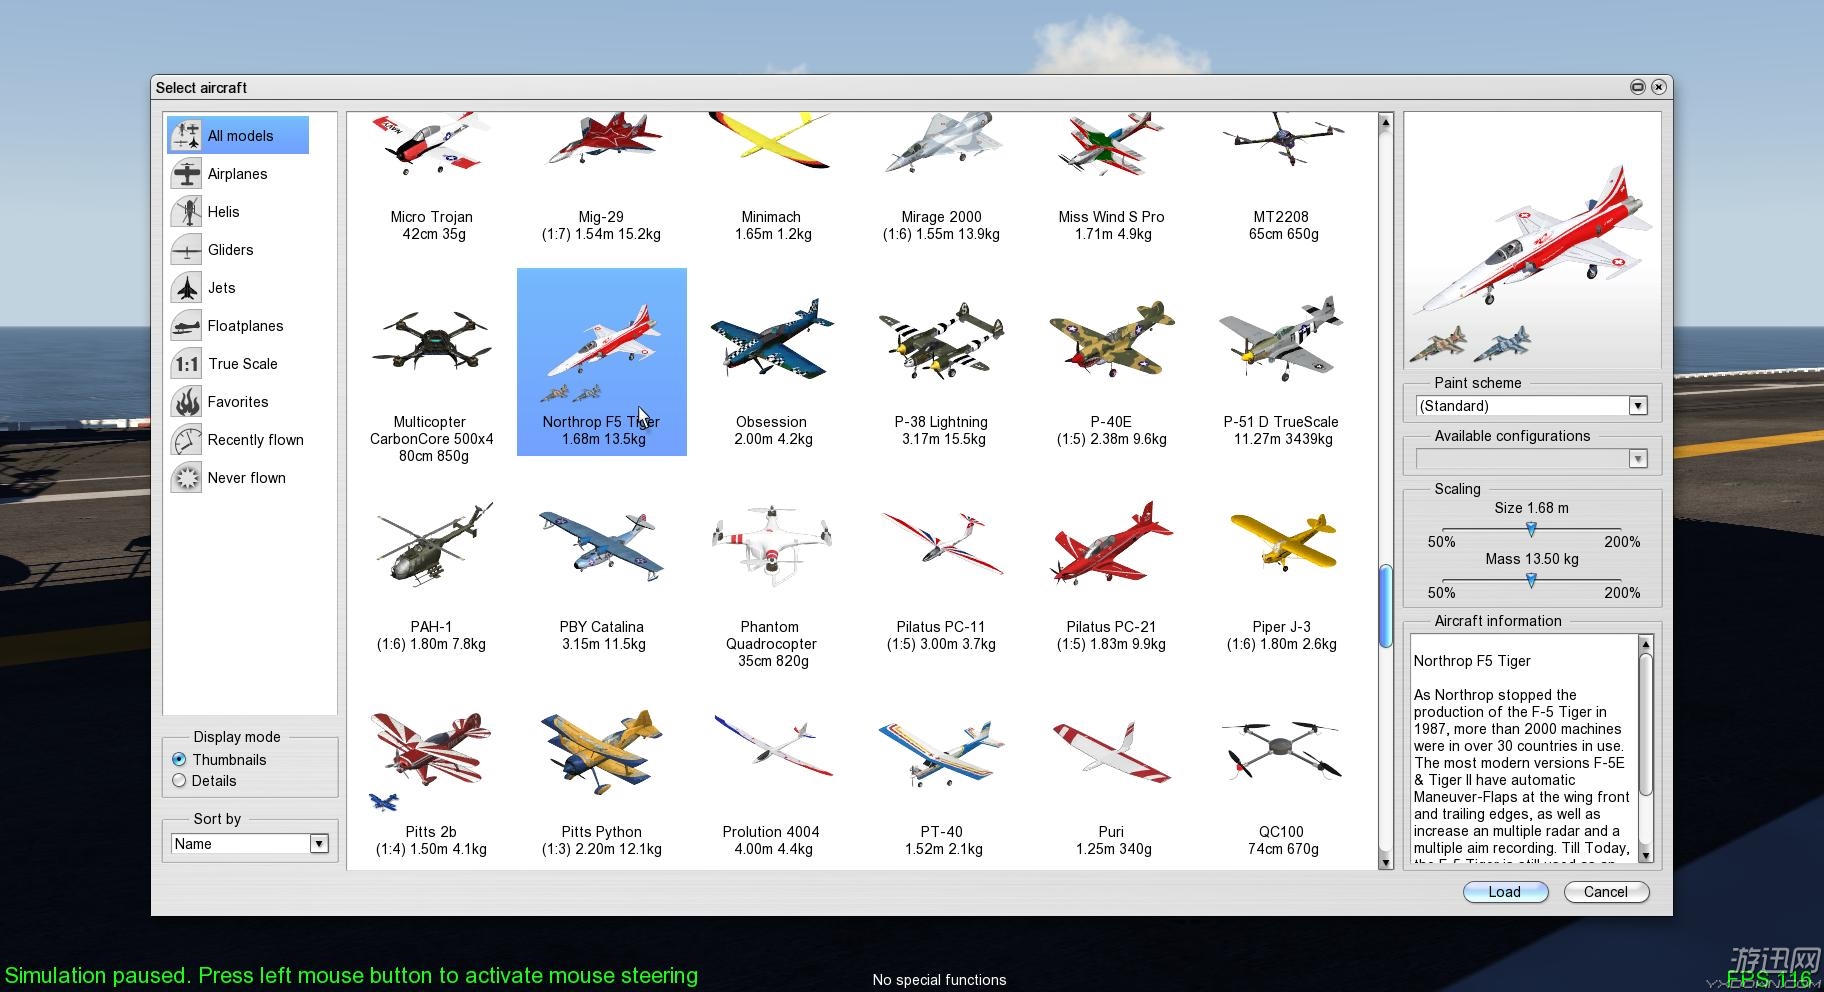Click the aircraft list scrollbar thumb
This screenshot has width=1824, height=992.
pos(1385,606)
